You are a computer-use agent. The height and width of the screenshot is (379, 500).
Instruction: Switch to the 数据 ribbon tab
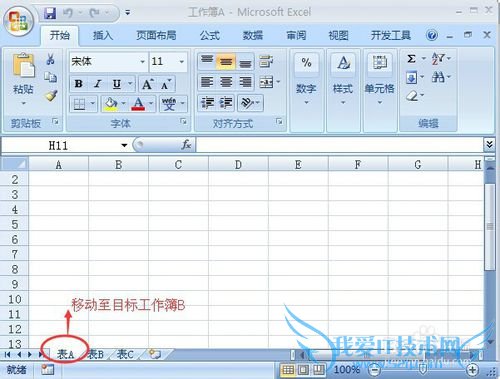pos(253,35)
